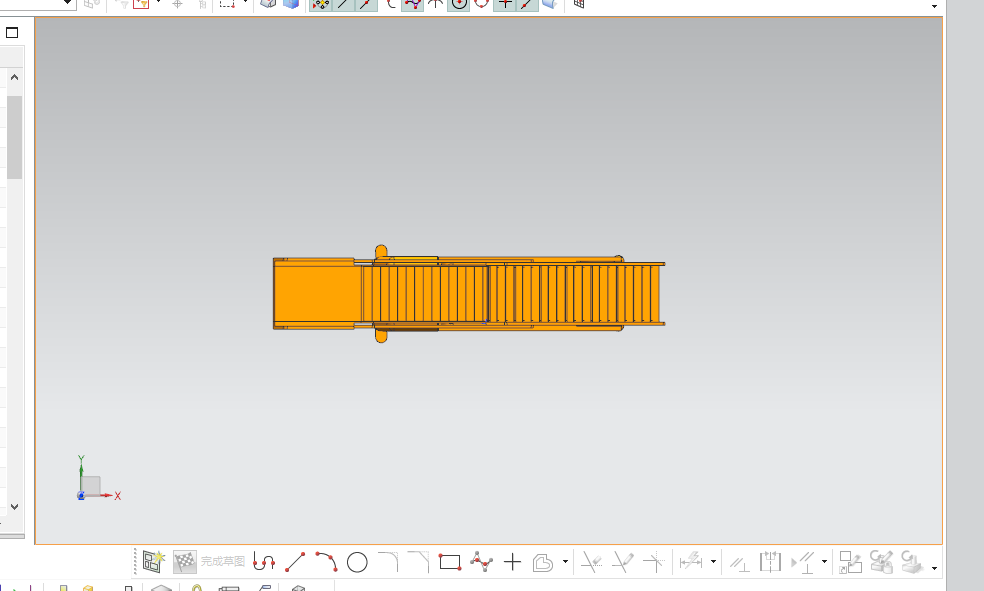984x591 pixels.
Task: Click the Offset Curve tool icon
Action: (x=543, y=562)
